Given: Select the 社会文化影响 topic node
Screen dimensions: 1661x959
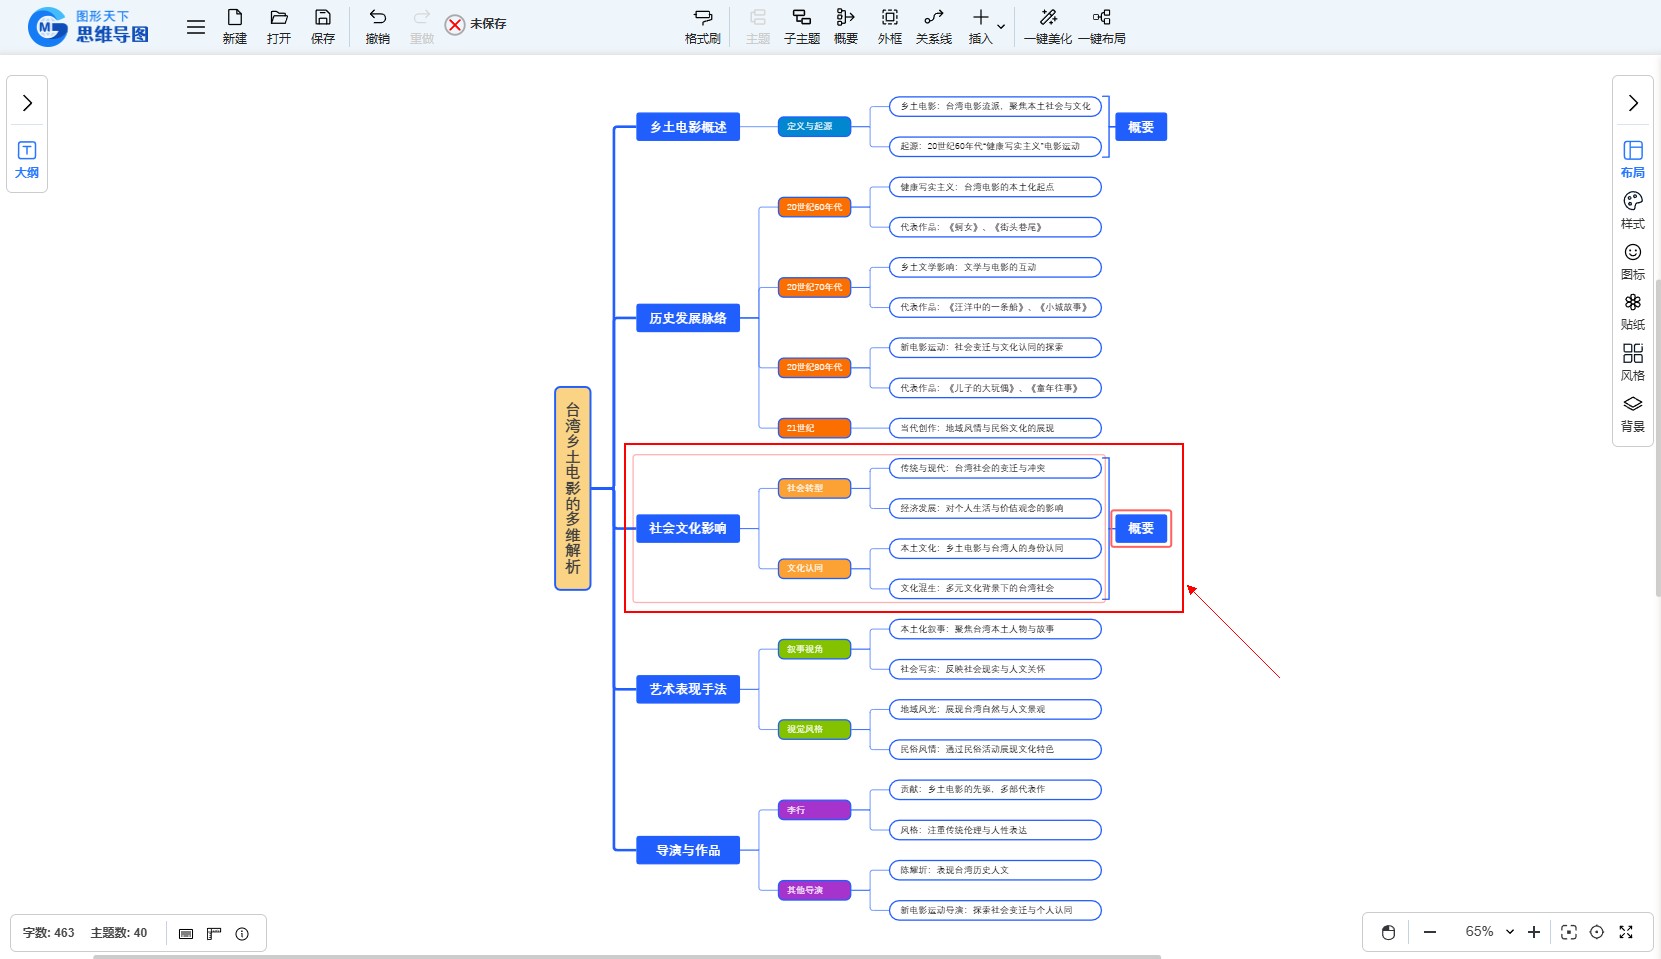Looking at the screenshot, I should 688,528.
